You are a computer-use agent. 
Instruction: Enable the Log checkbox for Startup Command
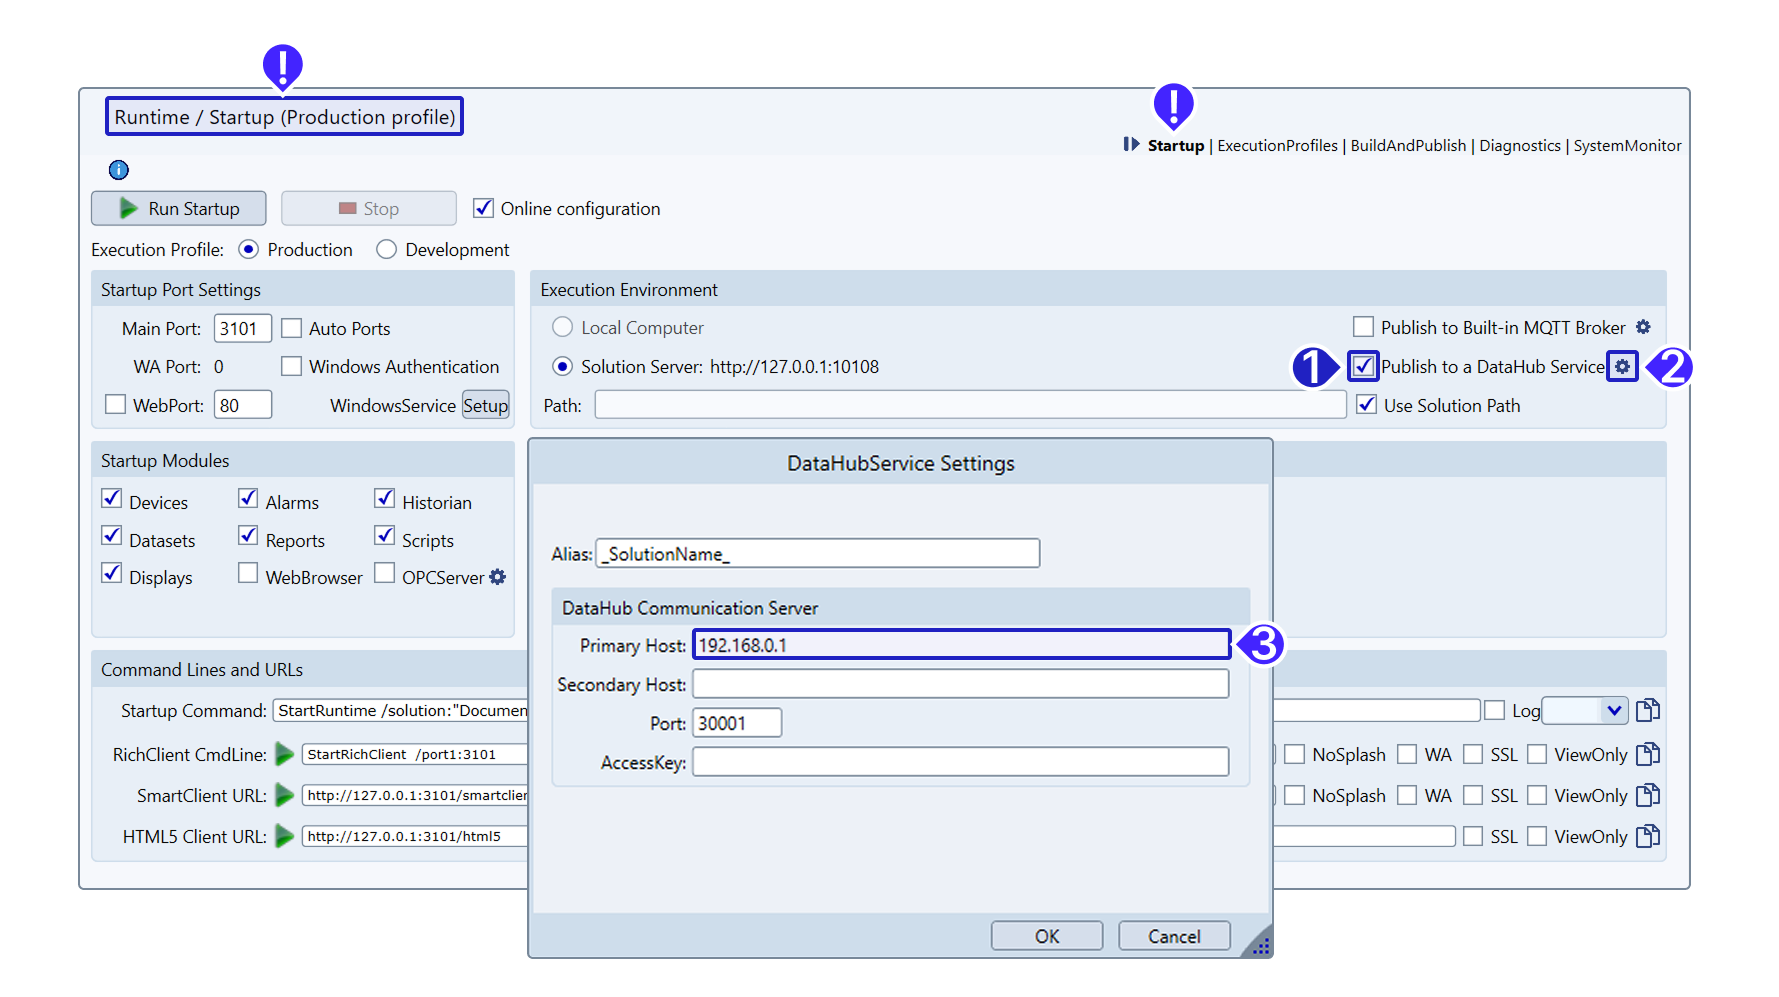(x=1495, y=710)
